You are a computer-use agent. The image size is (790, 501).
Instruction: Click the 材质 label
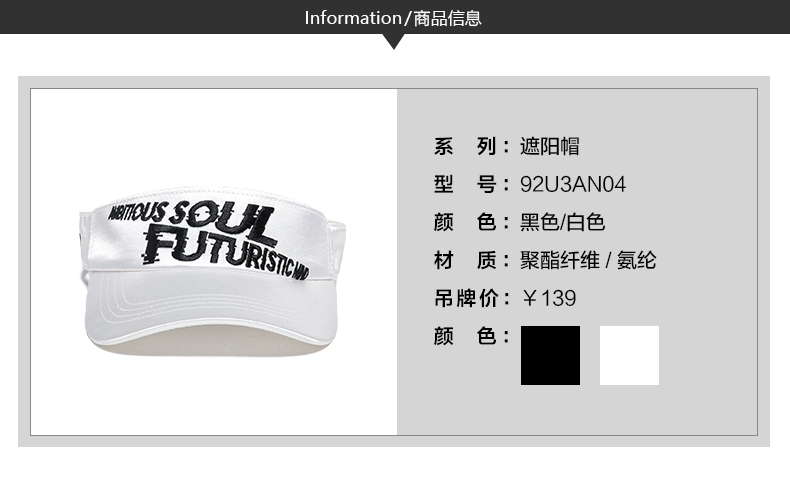465,261
